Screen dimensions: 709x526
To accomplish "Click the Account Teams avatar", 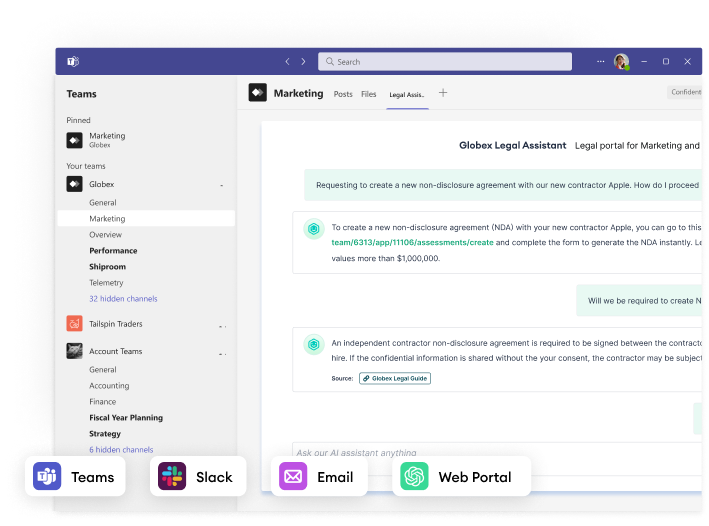I will click(75, 351).
